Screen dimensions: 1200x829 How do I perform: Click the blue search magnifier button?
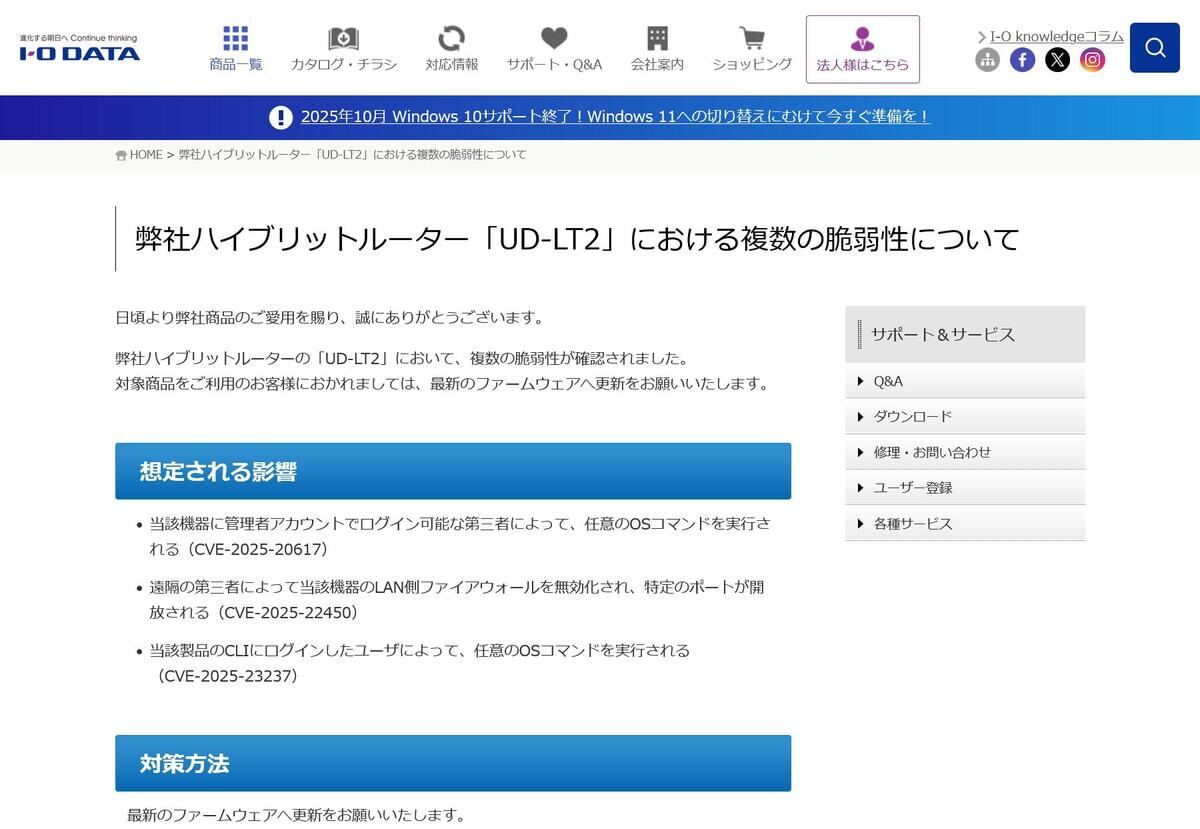tap(1155, 48)
